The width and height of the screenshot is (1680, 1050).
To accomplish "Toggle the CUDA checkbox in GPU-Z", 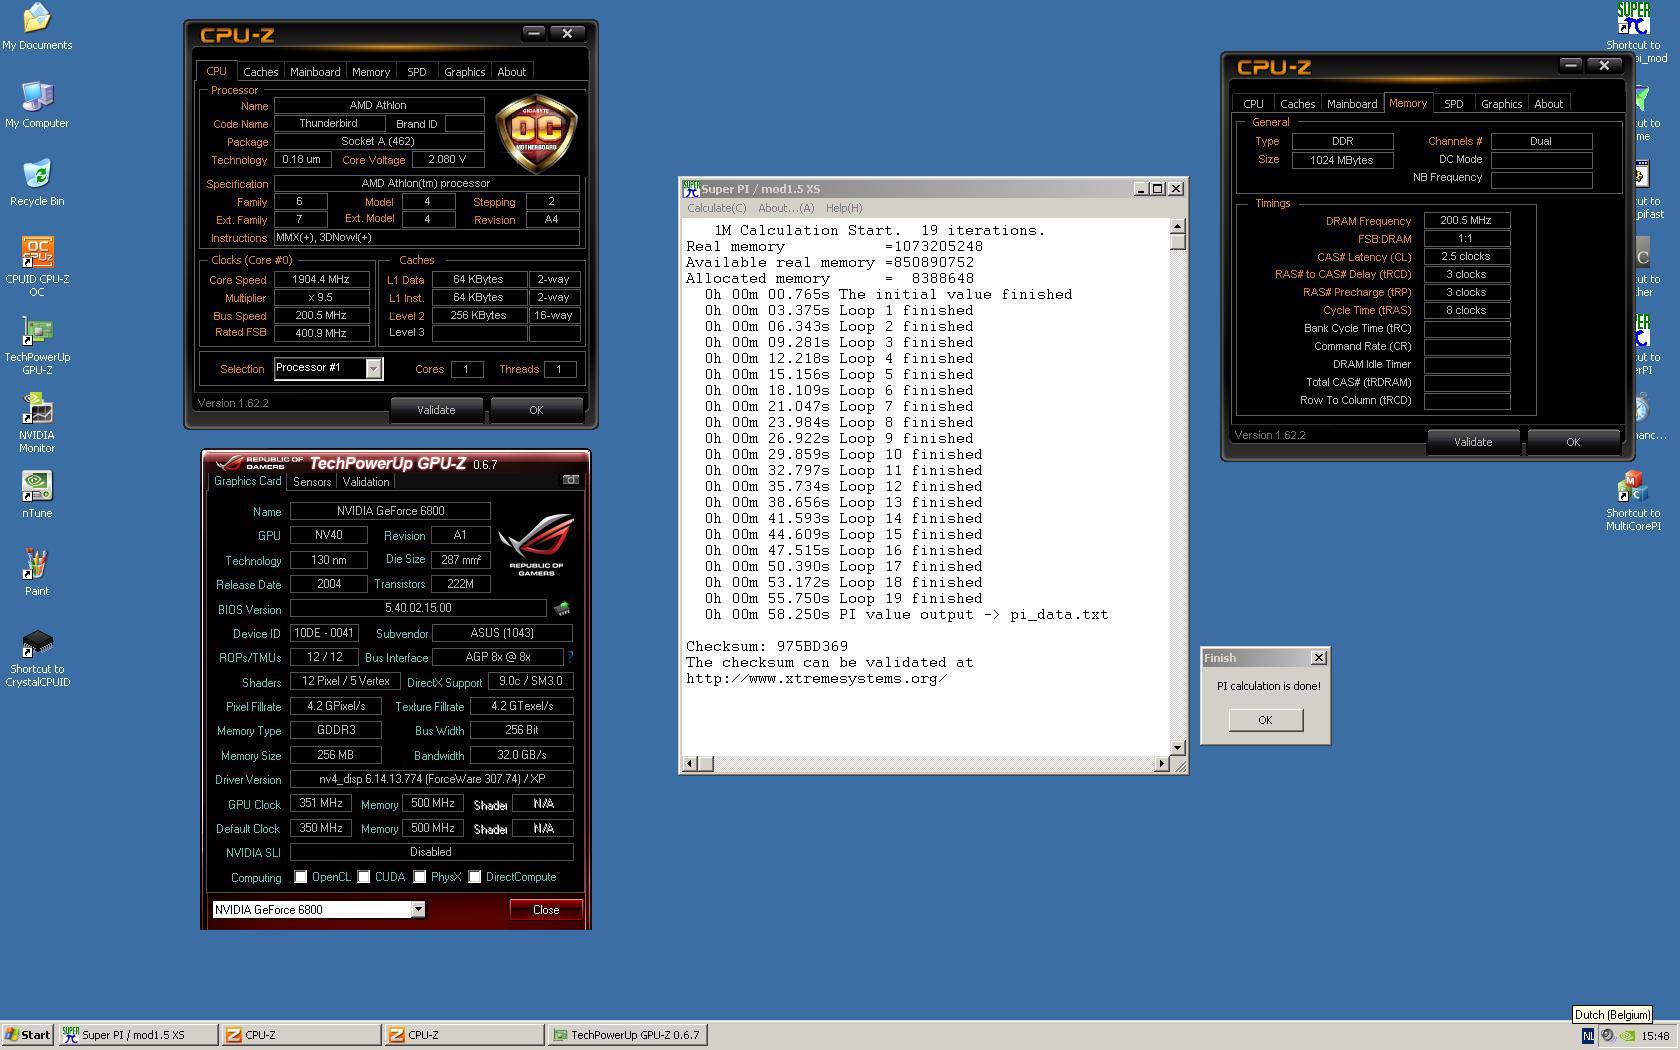I will 364,877.
